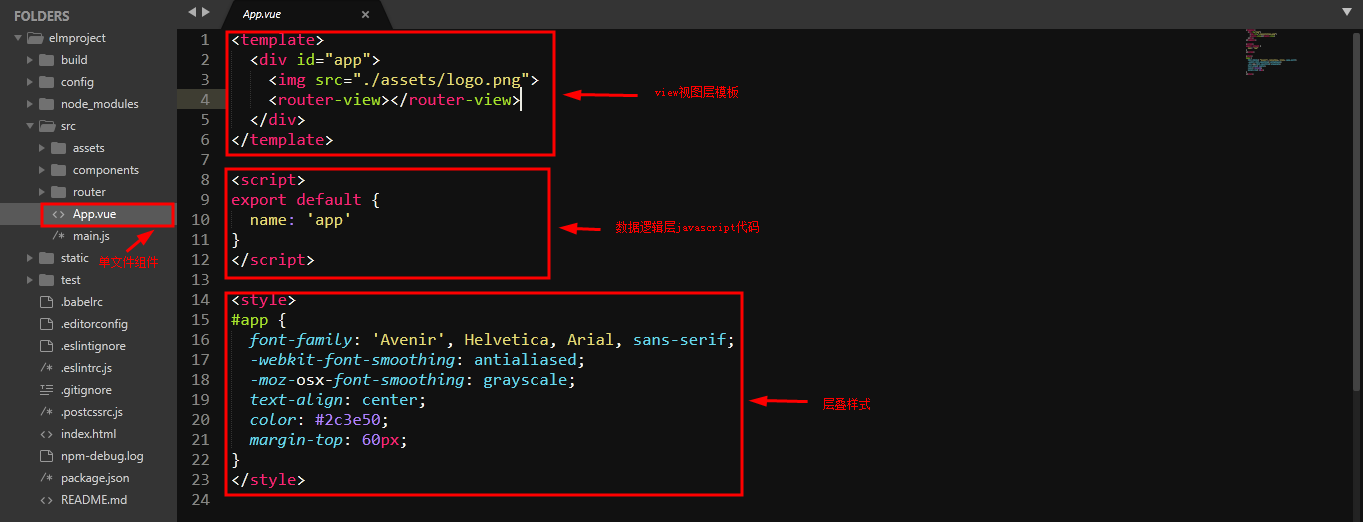This screenshot has width=1363, height=522.
Task: Open .gitignore from the sidebar
Action: (x=86, y=390)
